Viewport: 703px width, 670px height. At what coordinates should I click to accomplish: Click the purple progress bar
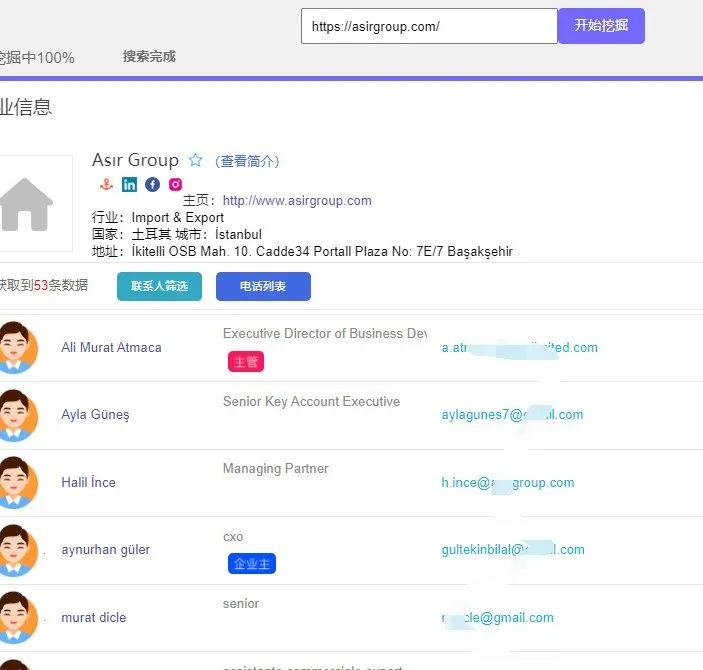(352, 78)
